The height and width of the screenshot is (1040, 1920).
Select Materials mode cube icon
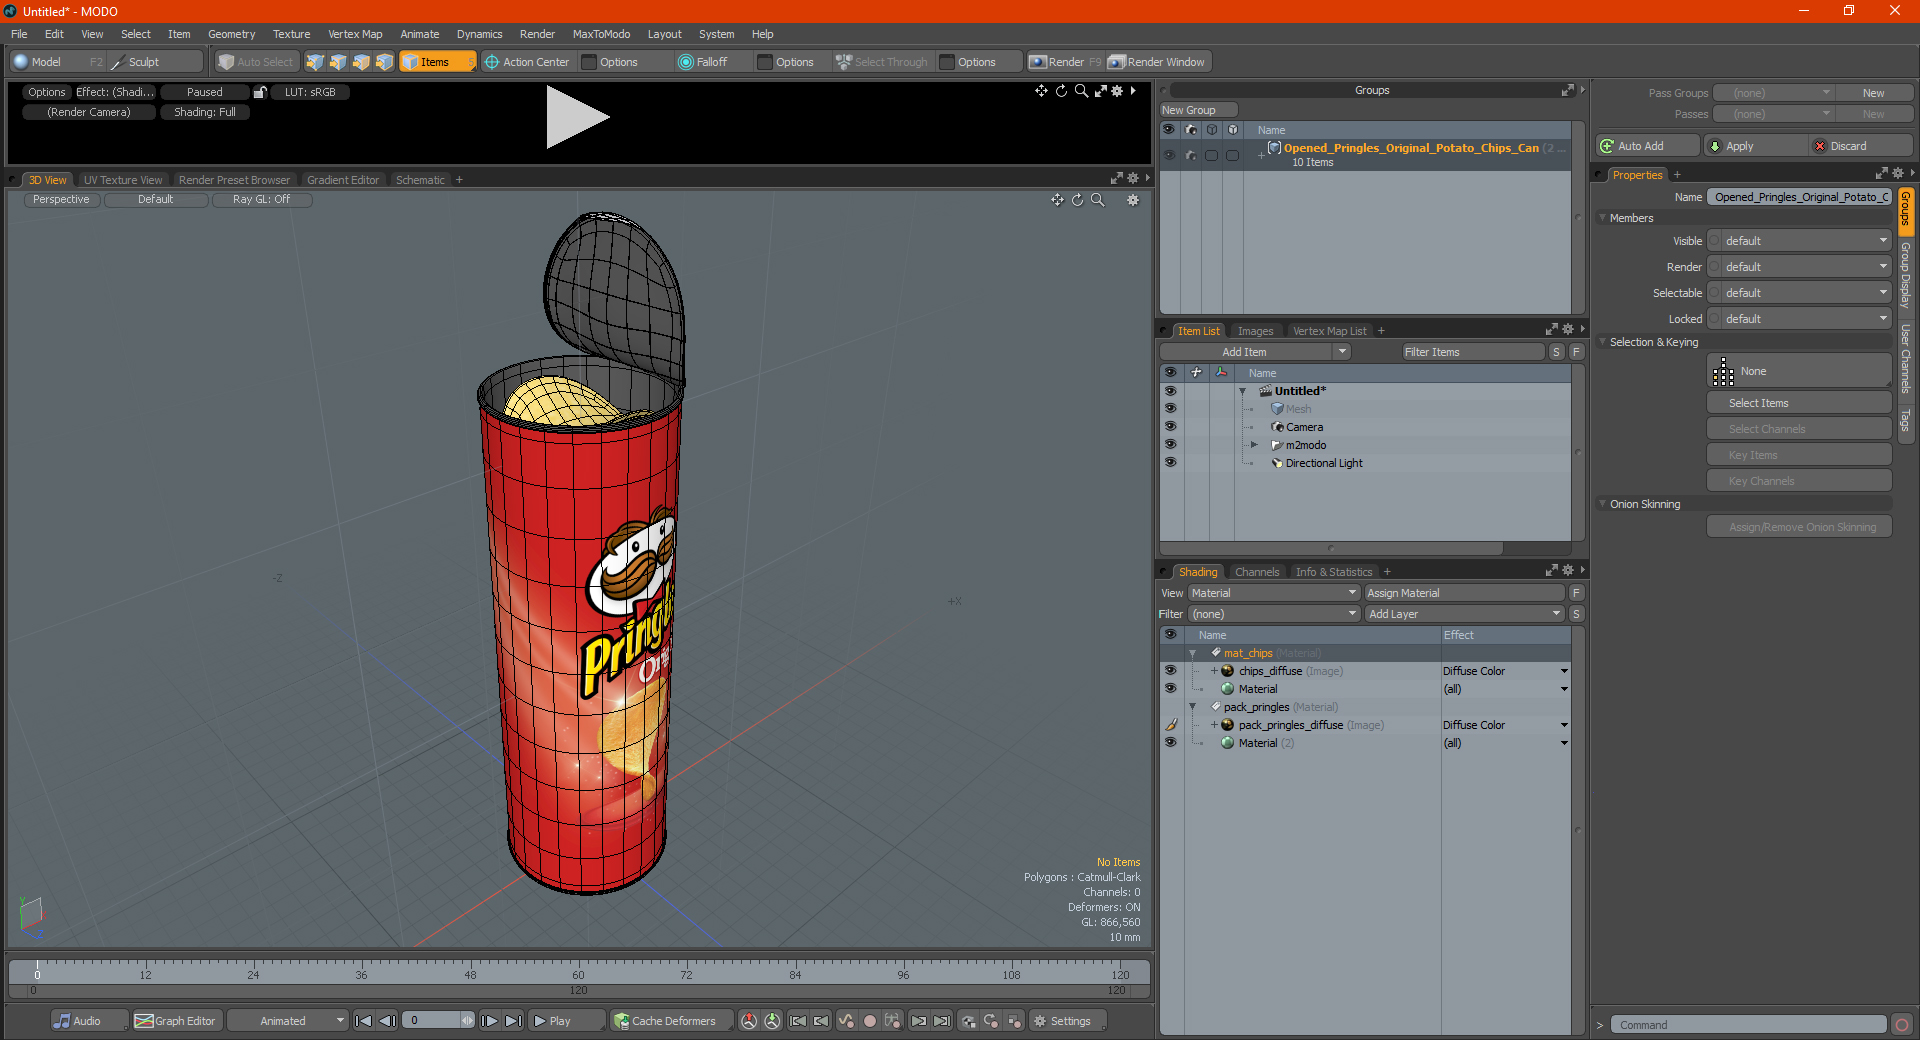pos(384,62)
